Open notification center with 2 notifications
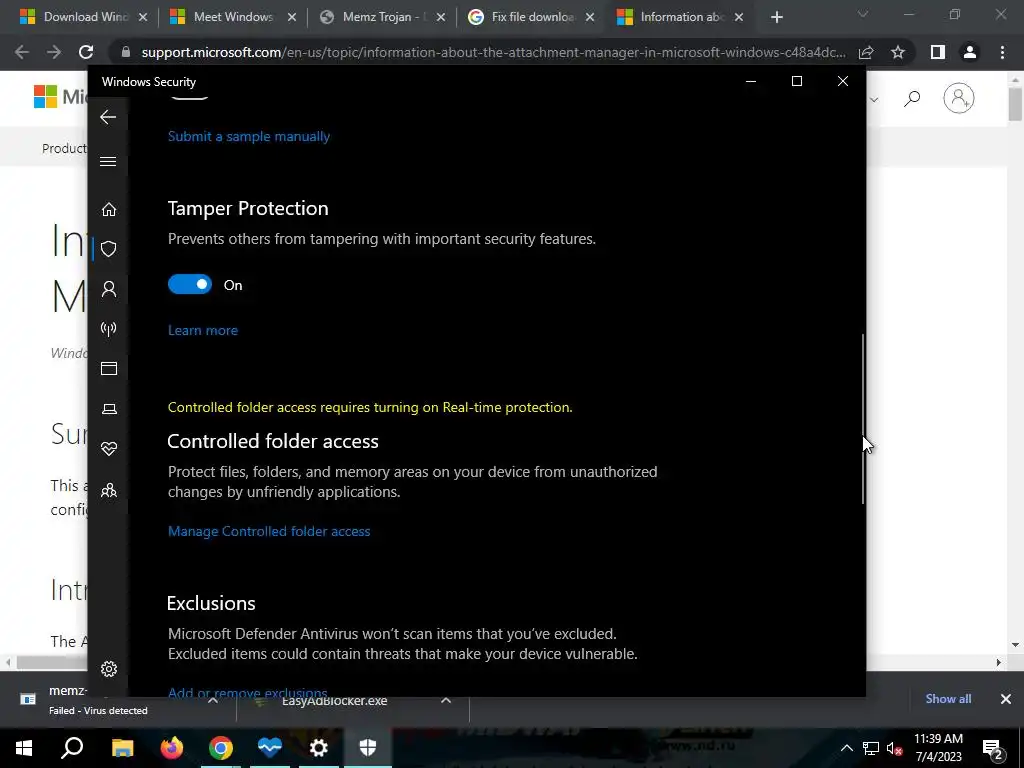This screenshot has width=1024, height=768. [993, 748]
